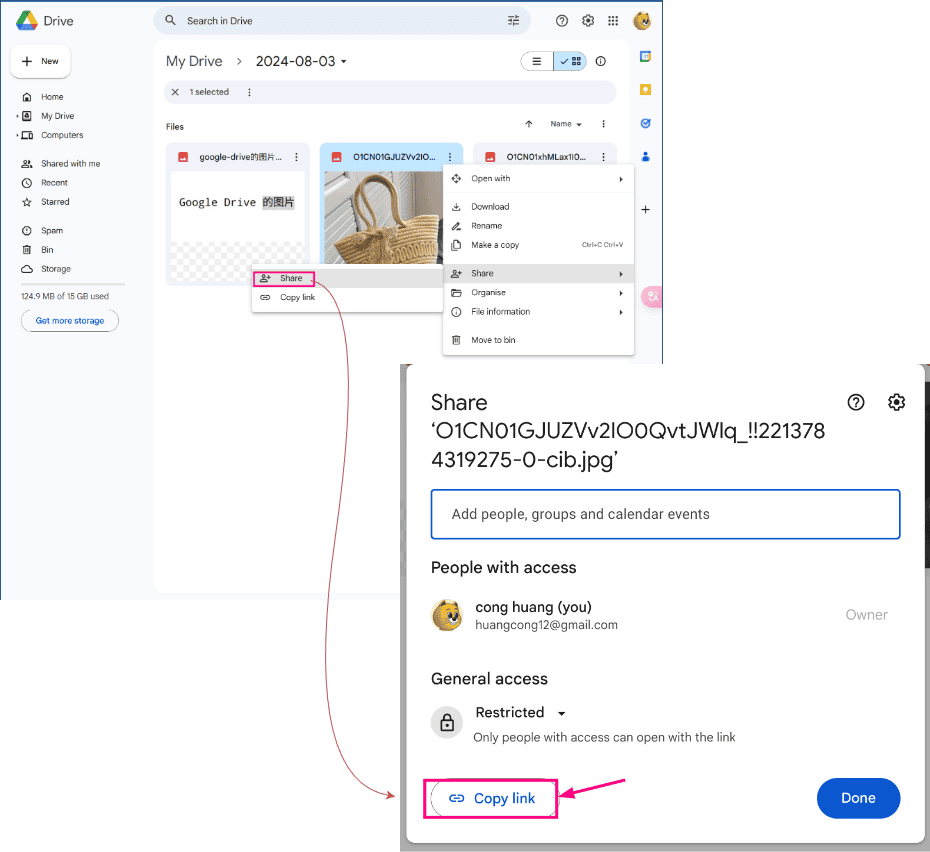This screenshot has height=852, width=930.
Task: Open Shared with me in sidebar
Action: click(70, 164)
